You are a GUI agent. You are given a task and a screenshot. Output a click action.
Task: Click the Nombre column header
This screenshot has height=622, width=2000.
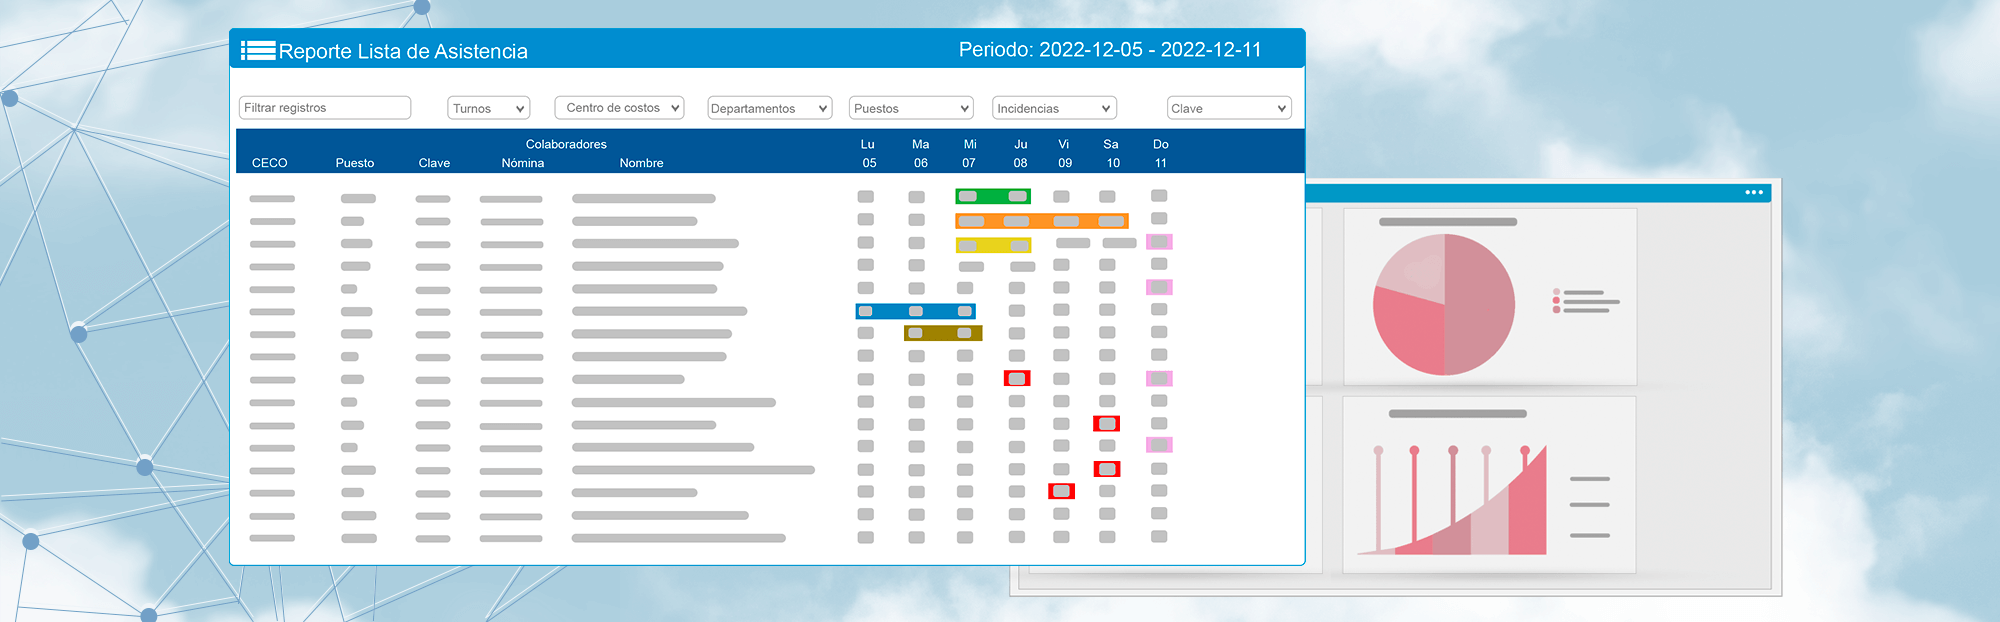[x=641, y=163]
